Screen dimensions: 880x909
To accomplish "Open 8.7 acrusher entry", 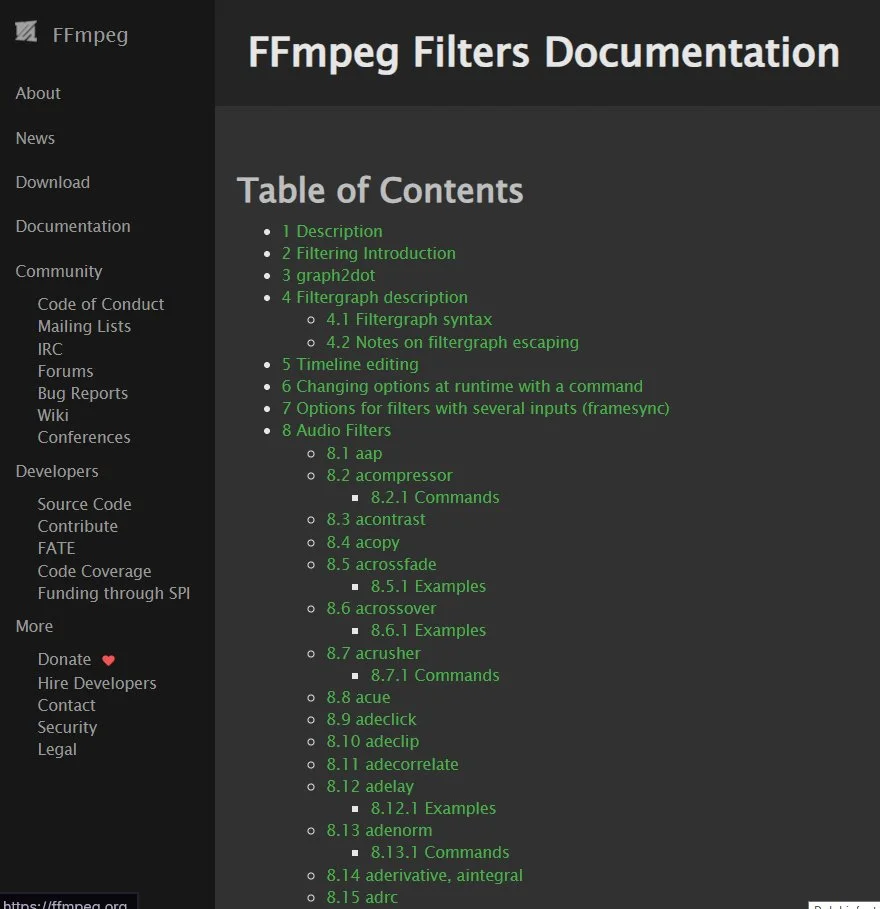I will [374, 653].
